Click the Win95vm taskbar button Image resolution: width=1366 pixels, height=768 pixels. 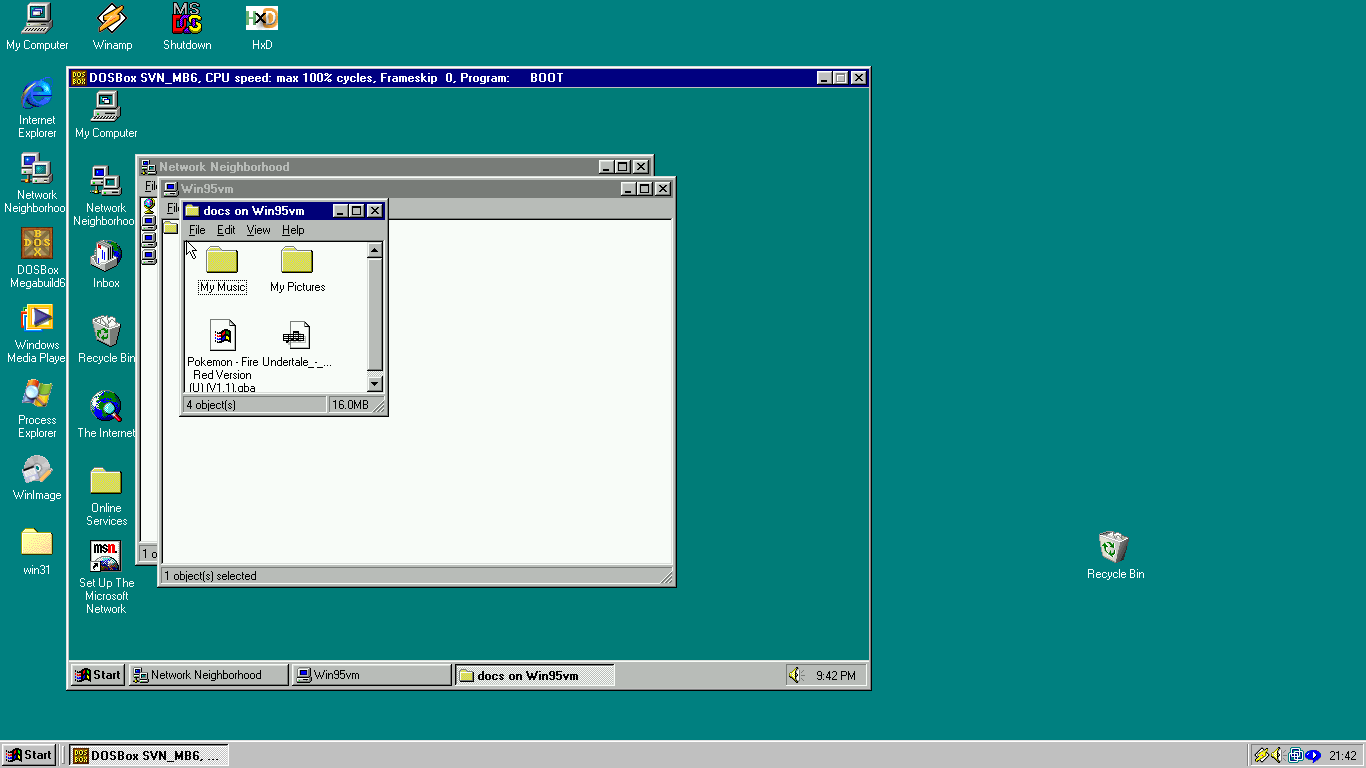(x=371, y=675)
